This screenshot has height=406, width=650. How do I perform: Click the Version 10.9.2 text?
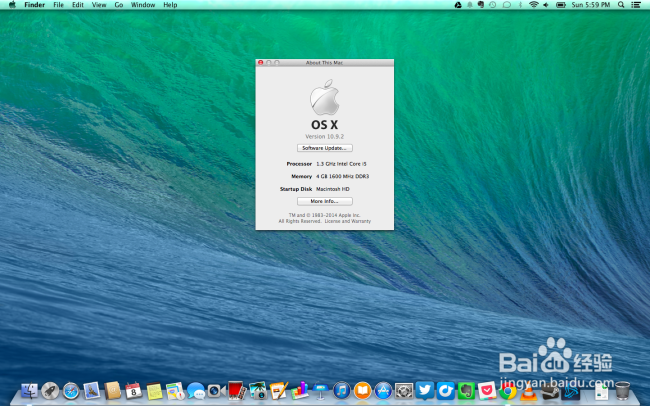tap(325, 136)
